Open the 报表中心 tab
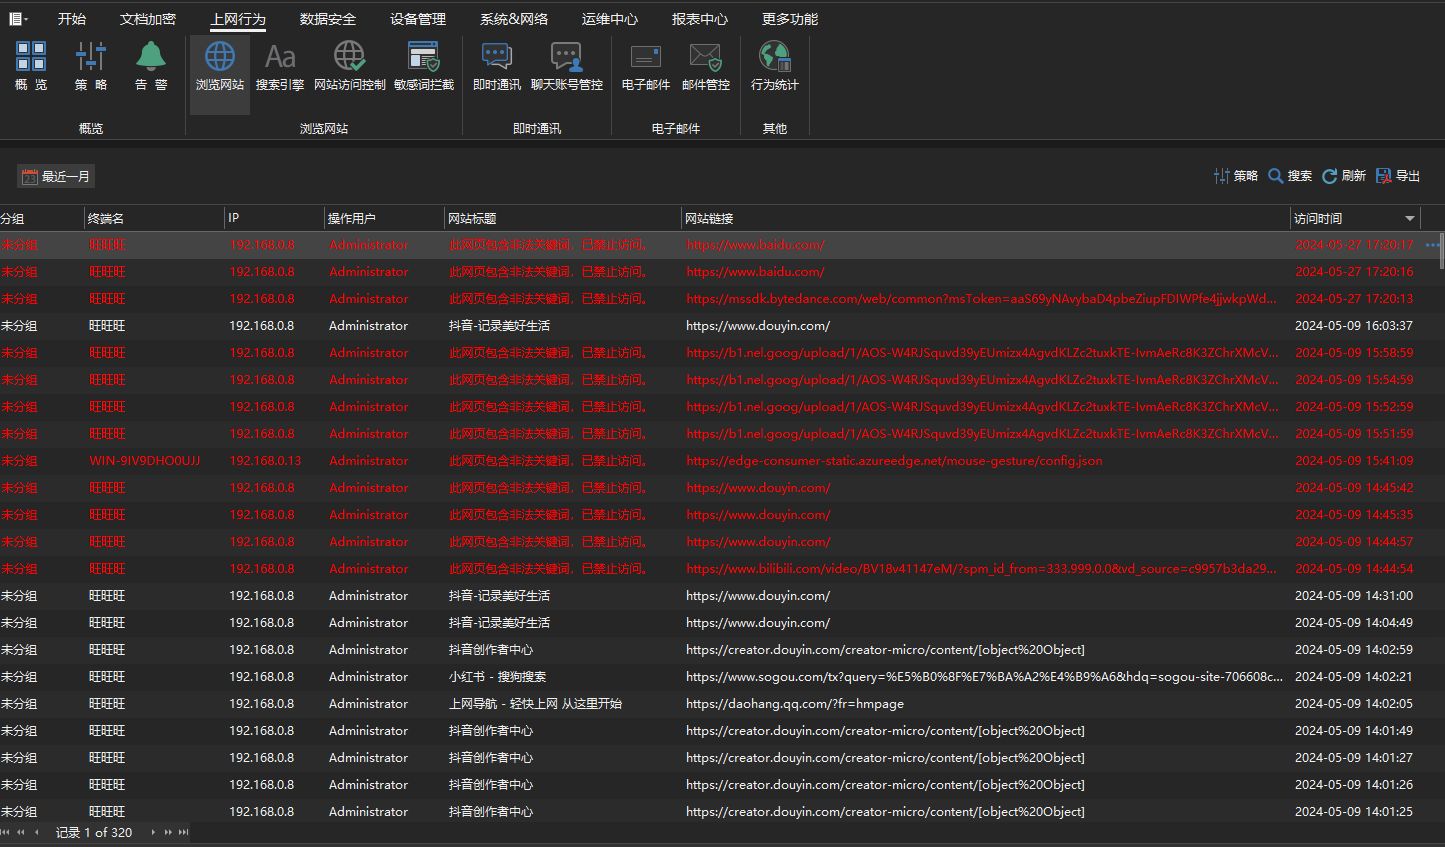 (x=700, y=19)
